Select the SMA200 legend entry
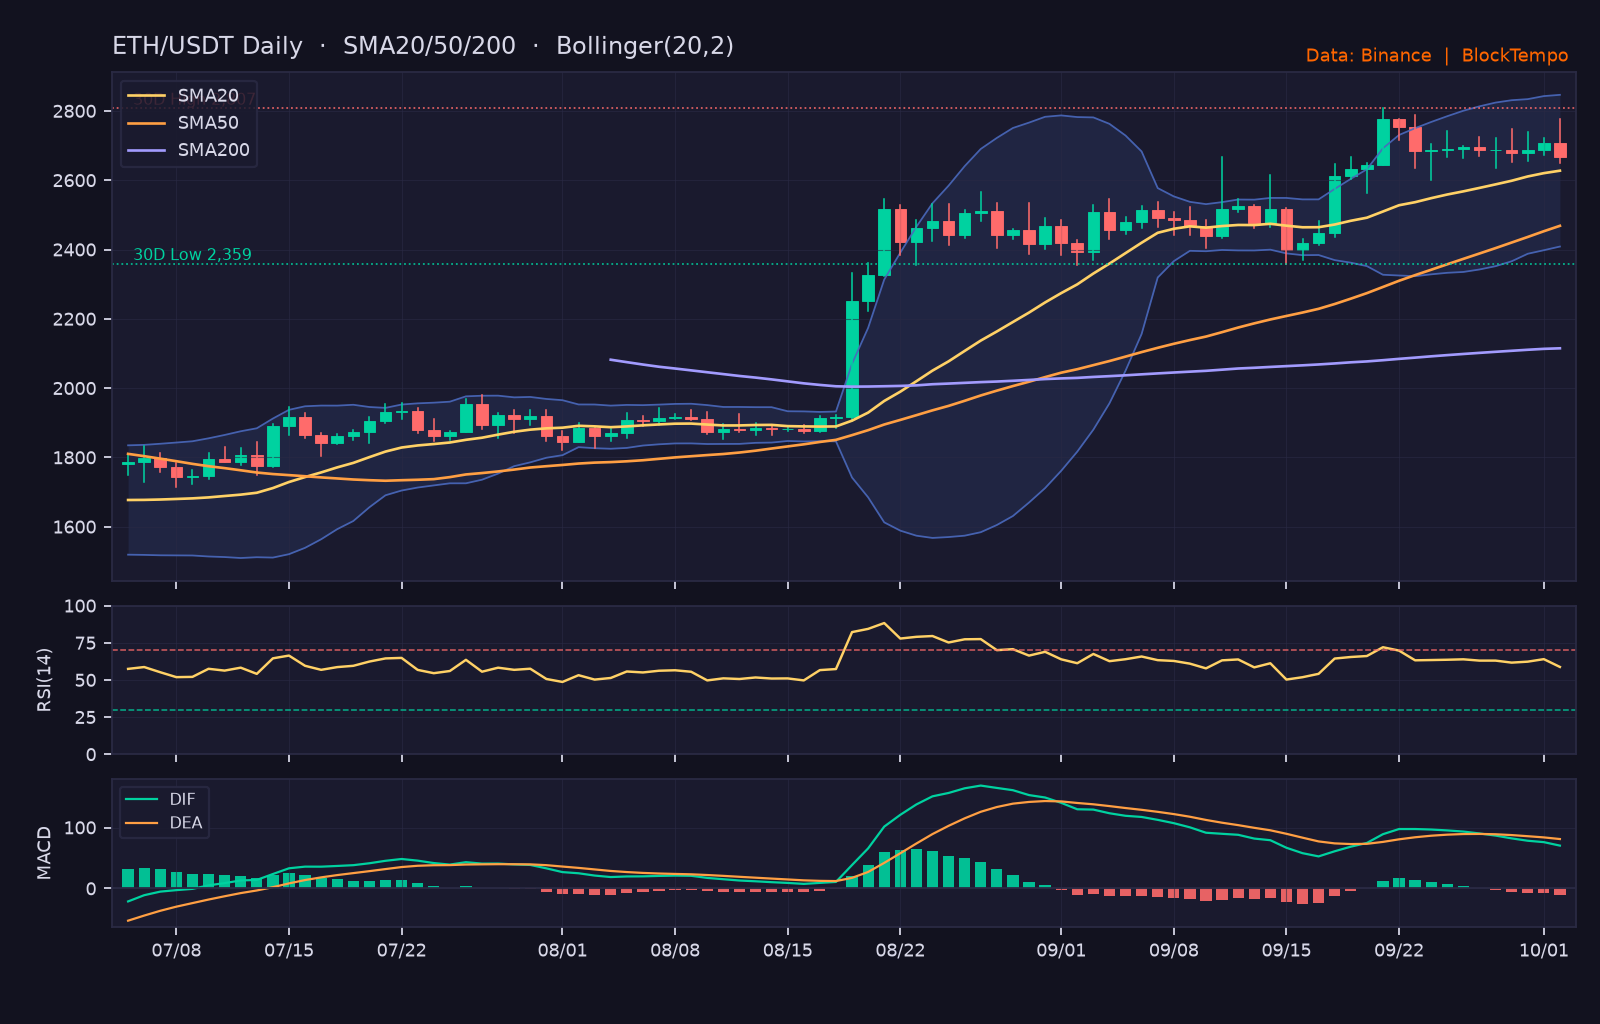 (x=188, y=150)
